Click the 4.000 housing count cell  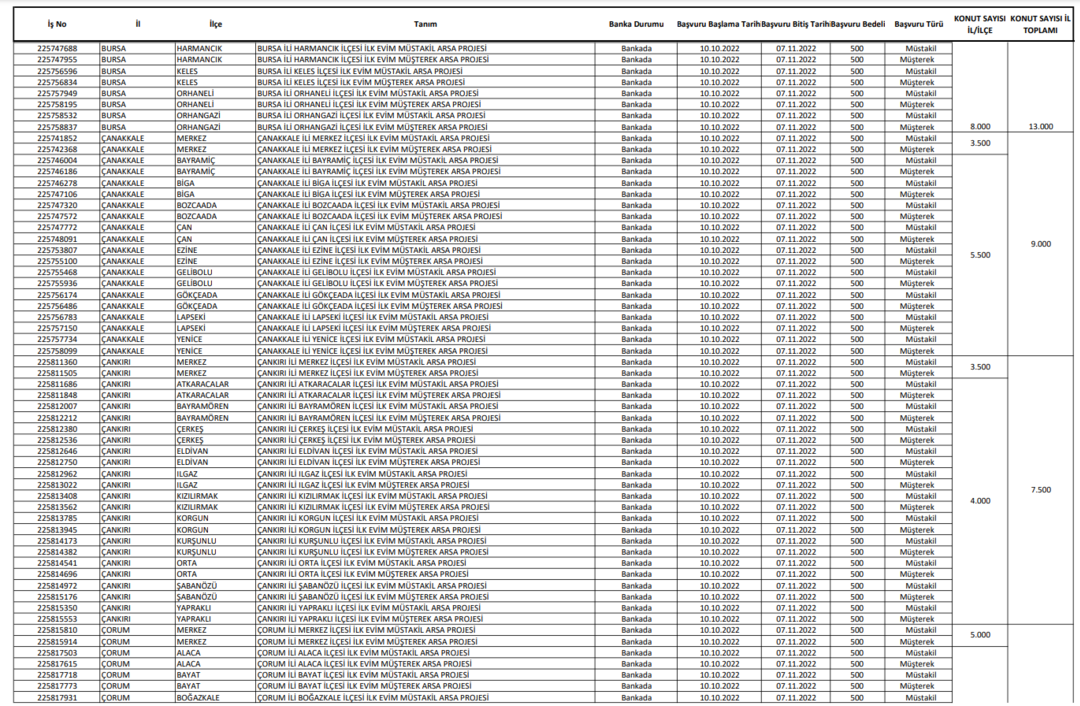[979, 501]
